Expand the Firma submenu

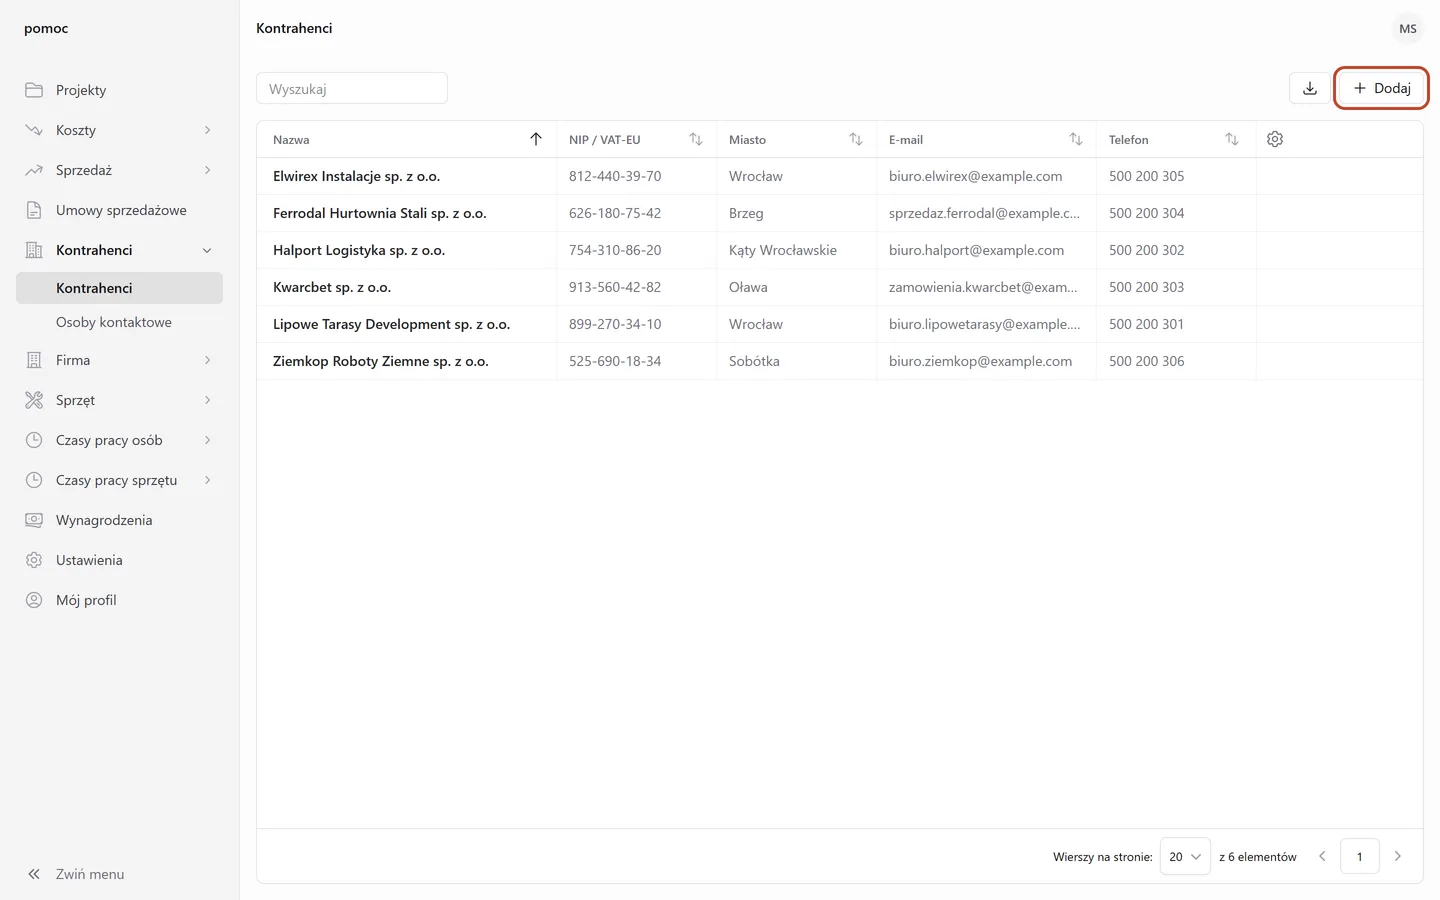[207, 360]
